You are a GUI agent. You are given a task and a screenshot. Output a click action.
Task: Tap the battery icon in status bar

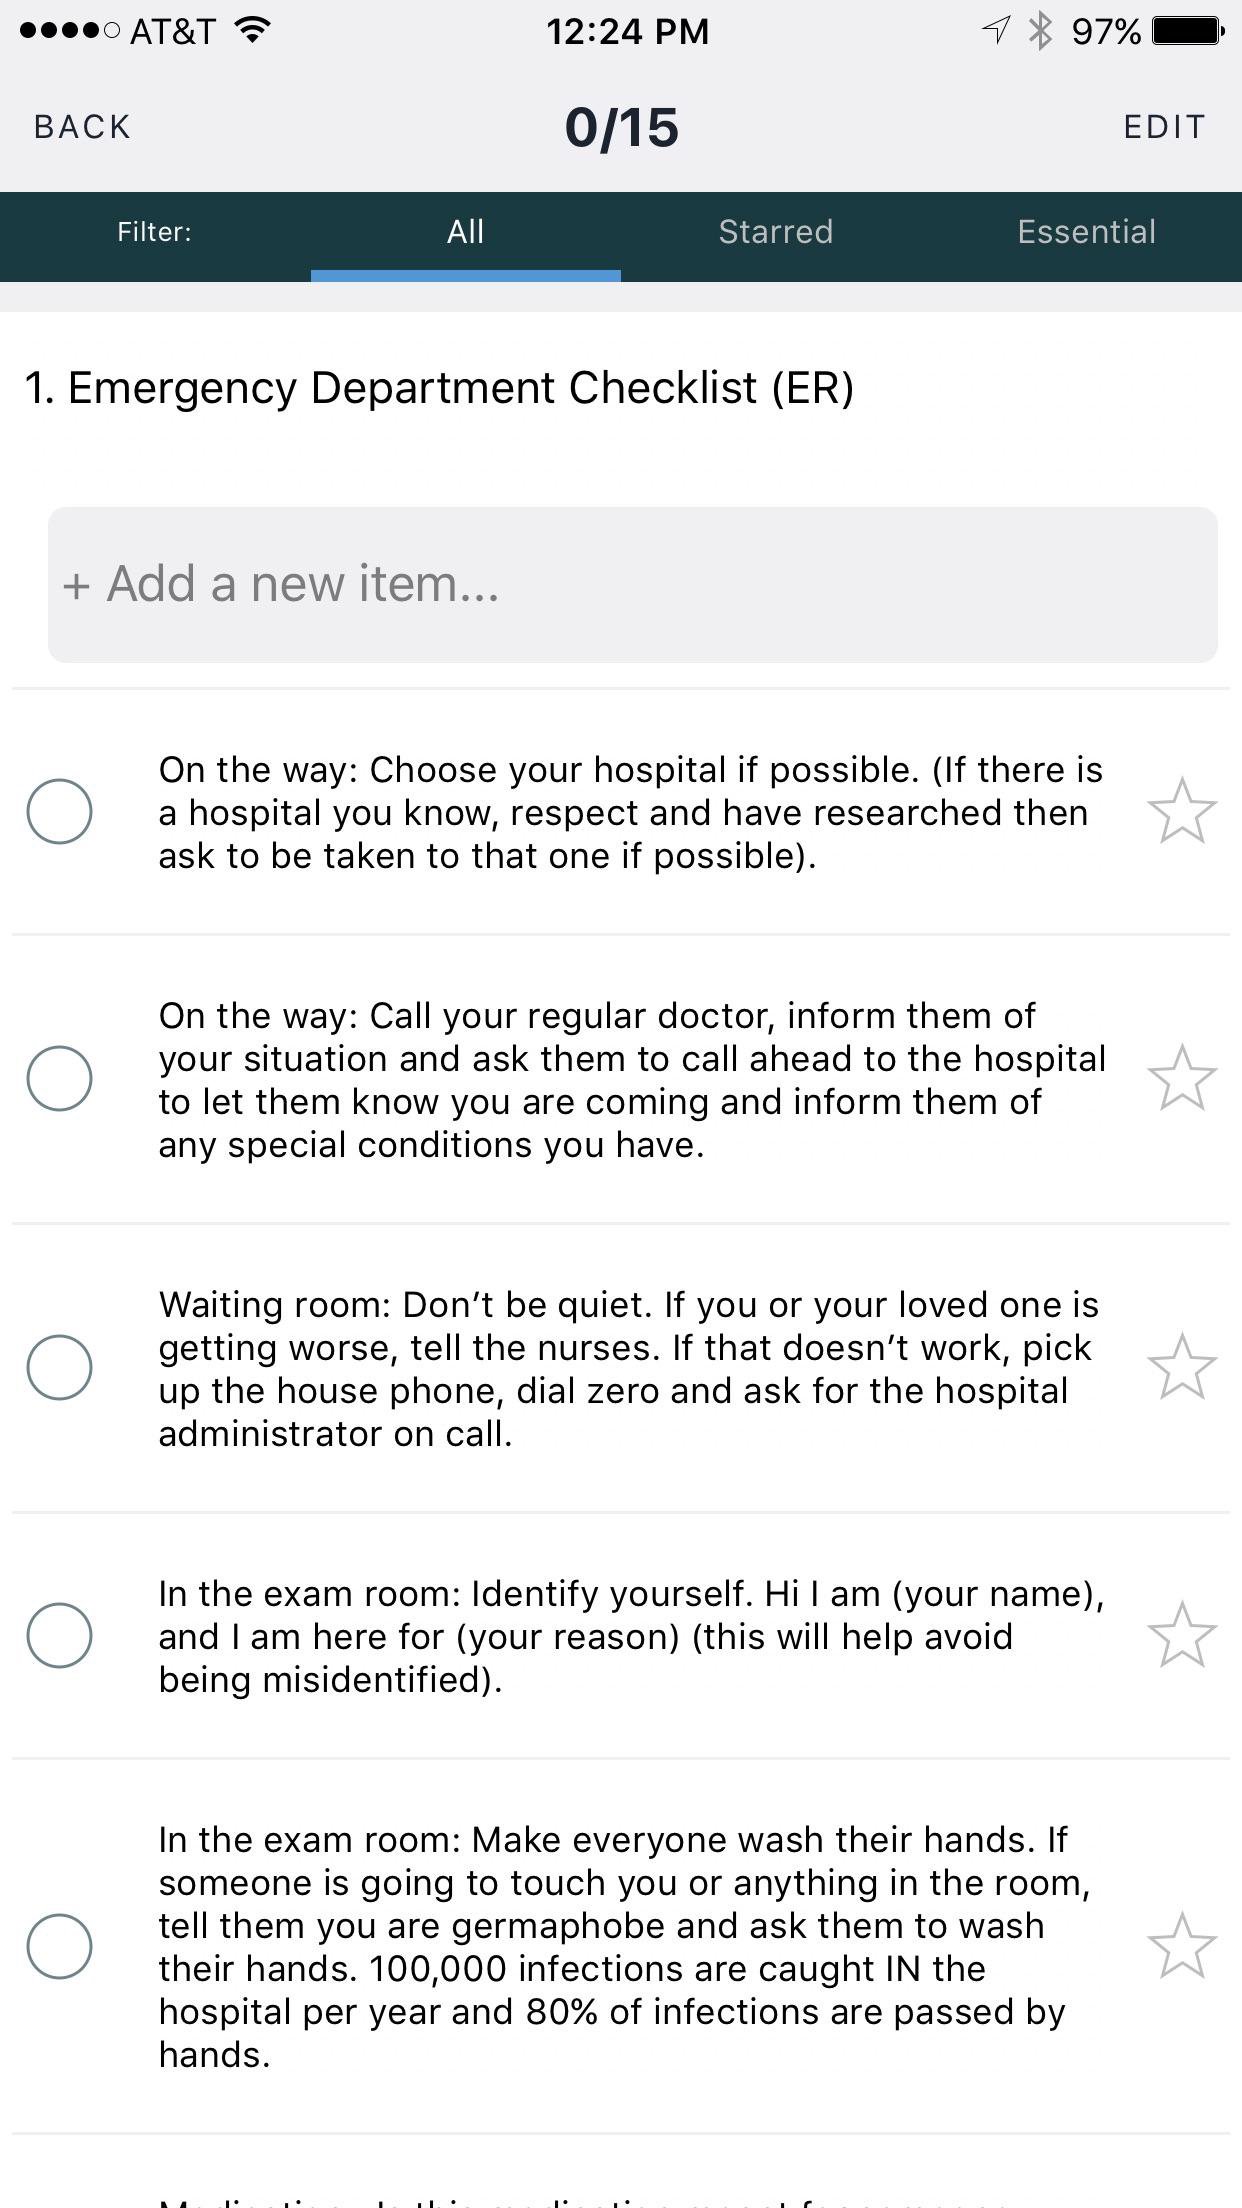1188,31
